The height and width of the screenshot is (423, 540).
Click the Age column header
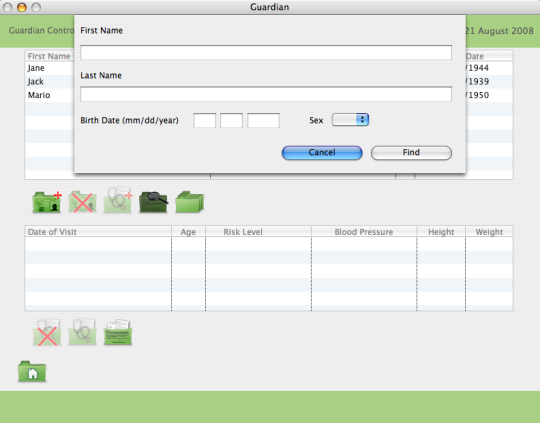(188, 232)
